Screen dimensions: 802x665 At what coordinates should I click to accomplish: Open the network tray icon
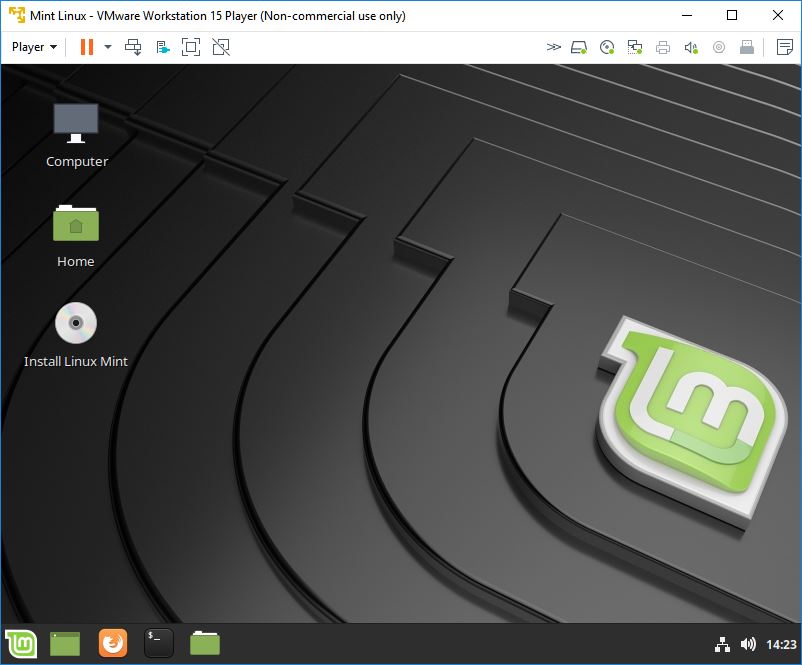pos(722,645)
